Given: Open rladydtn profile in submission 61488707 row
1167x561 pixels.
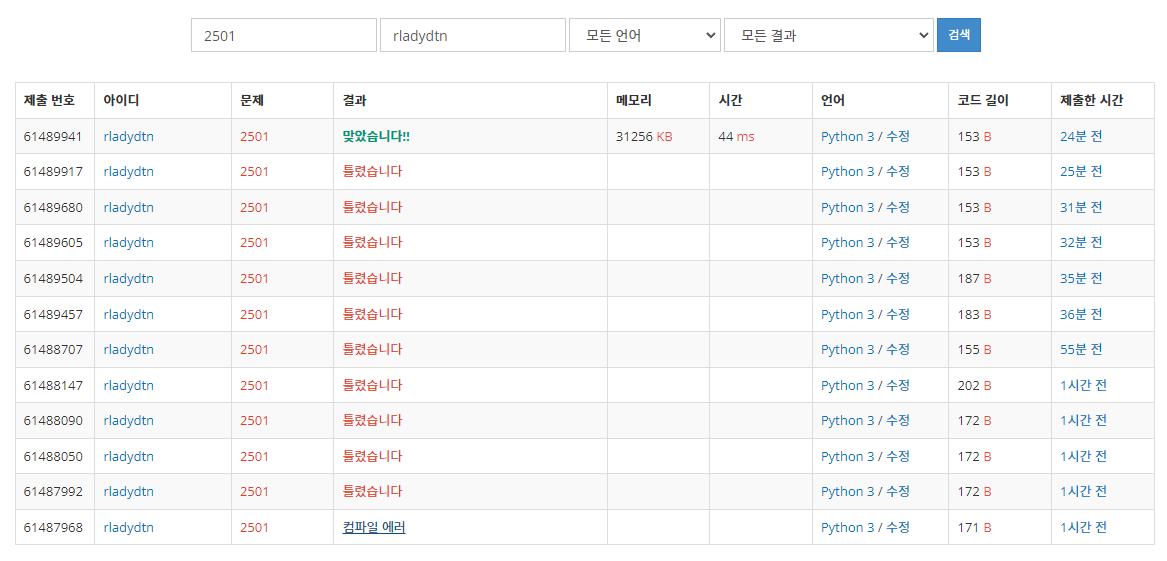Looking at the screenshot, I should click(x=129, y=350).
